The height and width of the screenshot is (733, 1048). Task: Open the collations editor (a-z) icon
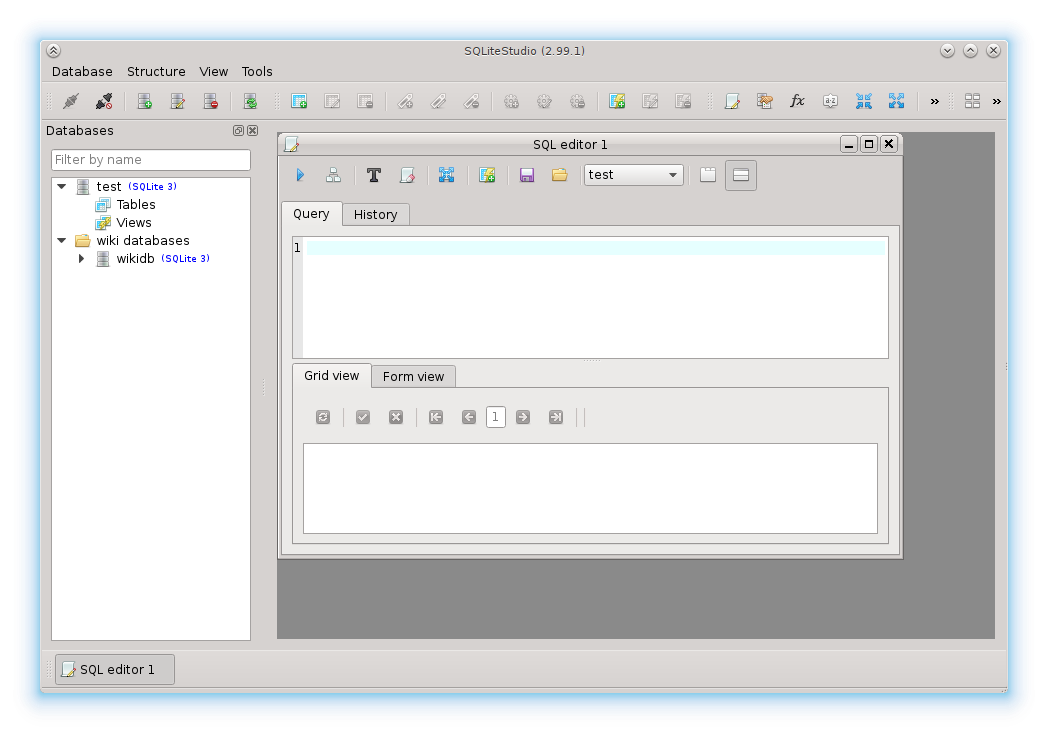coord(830,102)
